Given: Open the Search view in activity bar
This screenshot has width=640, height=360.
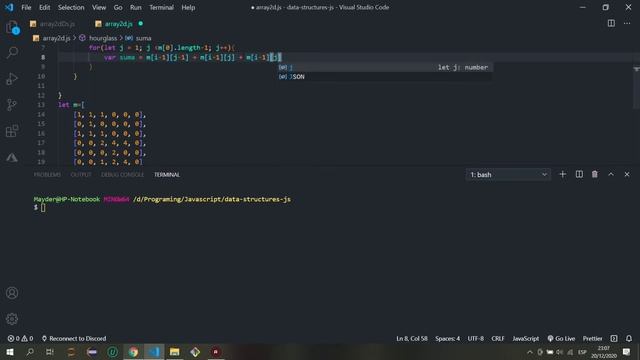Looking at the screenshot, I should click(x=12, y=52).
